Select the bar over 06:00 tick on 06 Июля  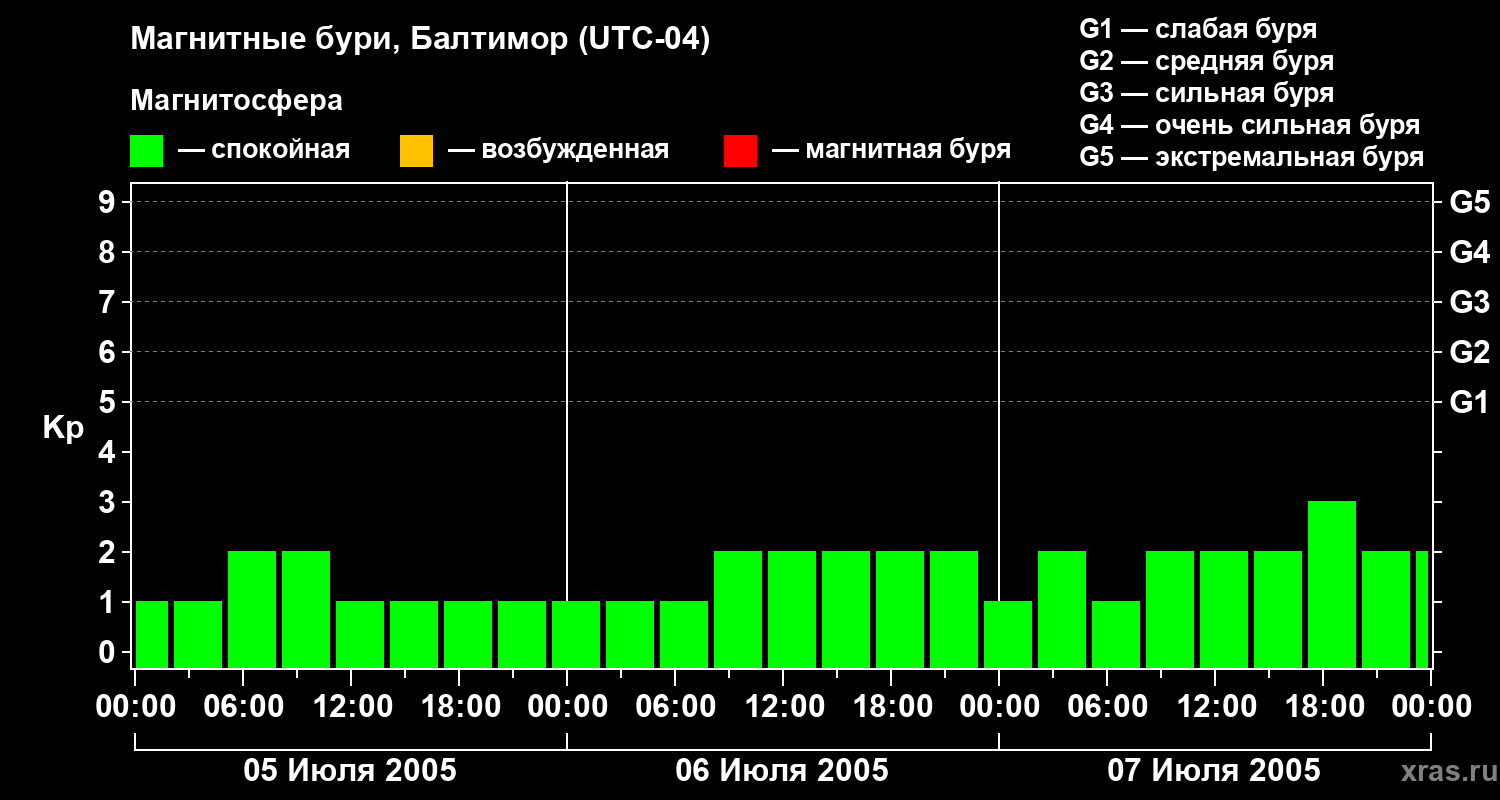pyautogui.click(x=684, y=634)
